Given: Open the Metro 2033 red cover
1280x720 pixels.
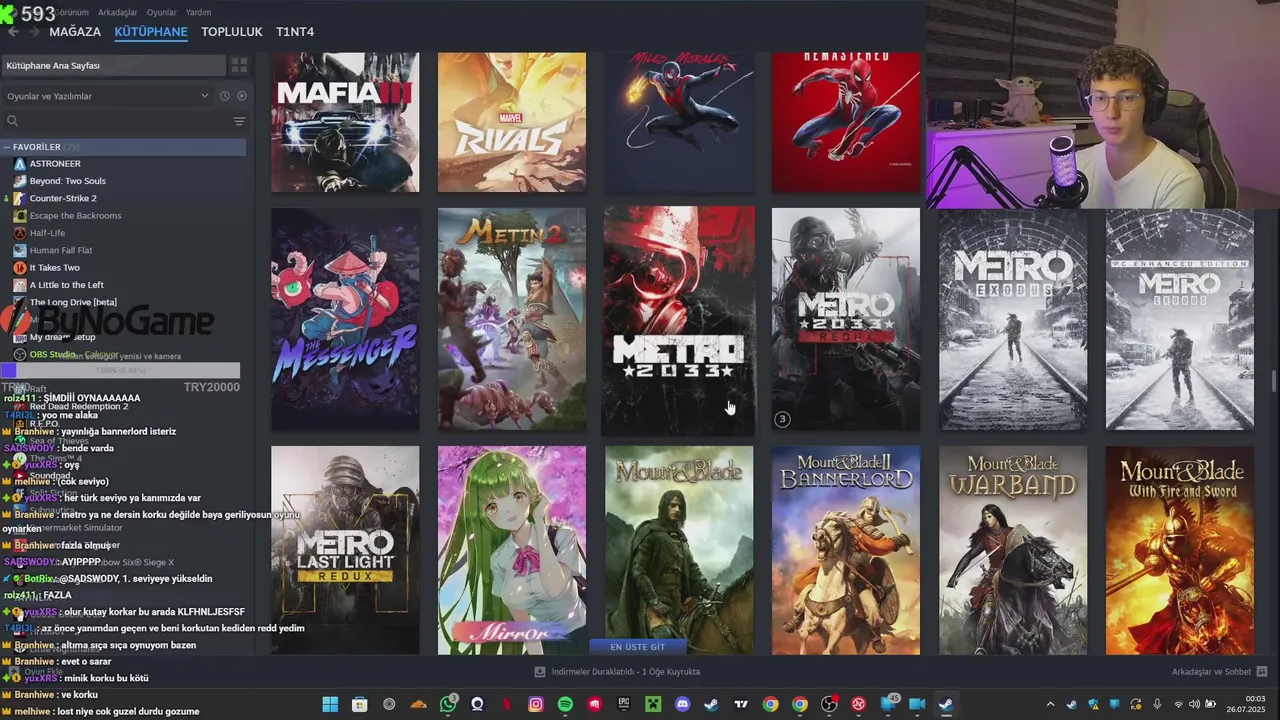Looking at the screenshot, I should coord(679,319).
